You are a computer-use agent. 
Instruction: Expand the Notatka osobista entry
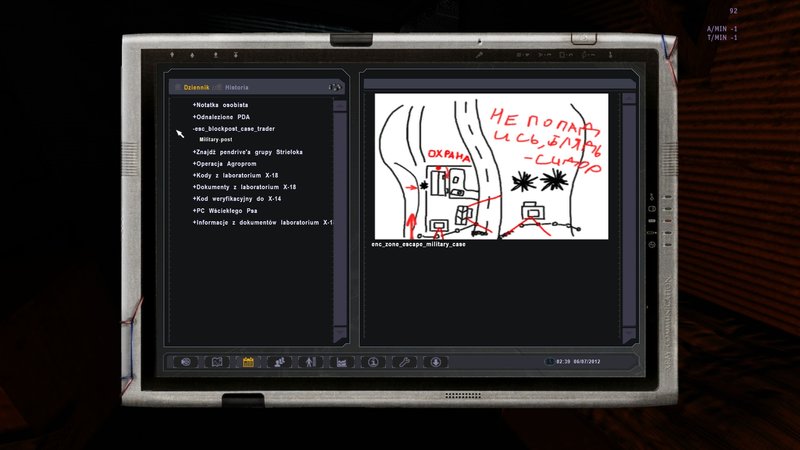[x=222, y=105]
